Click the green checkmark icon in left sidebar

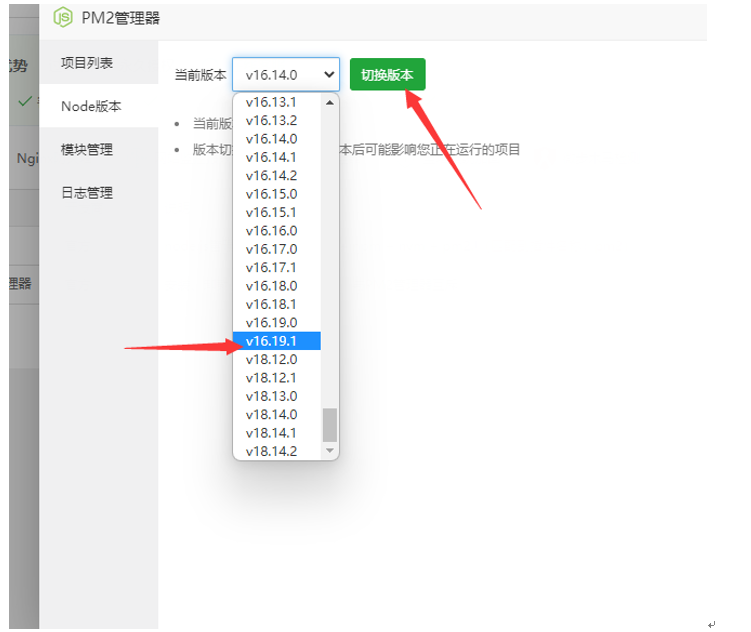[24, 101]
